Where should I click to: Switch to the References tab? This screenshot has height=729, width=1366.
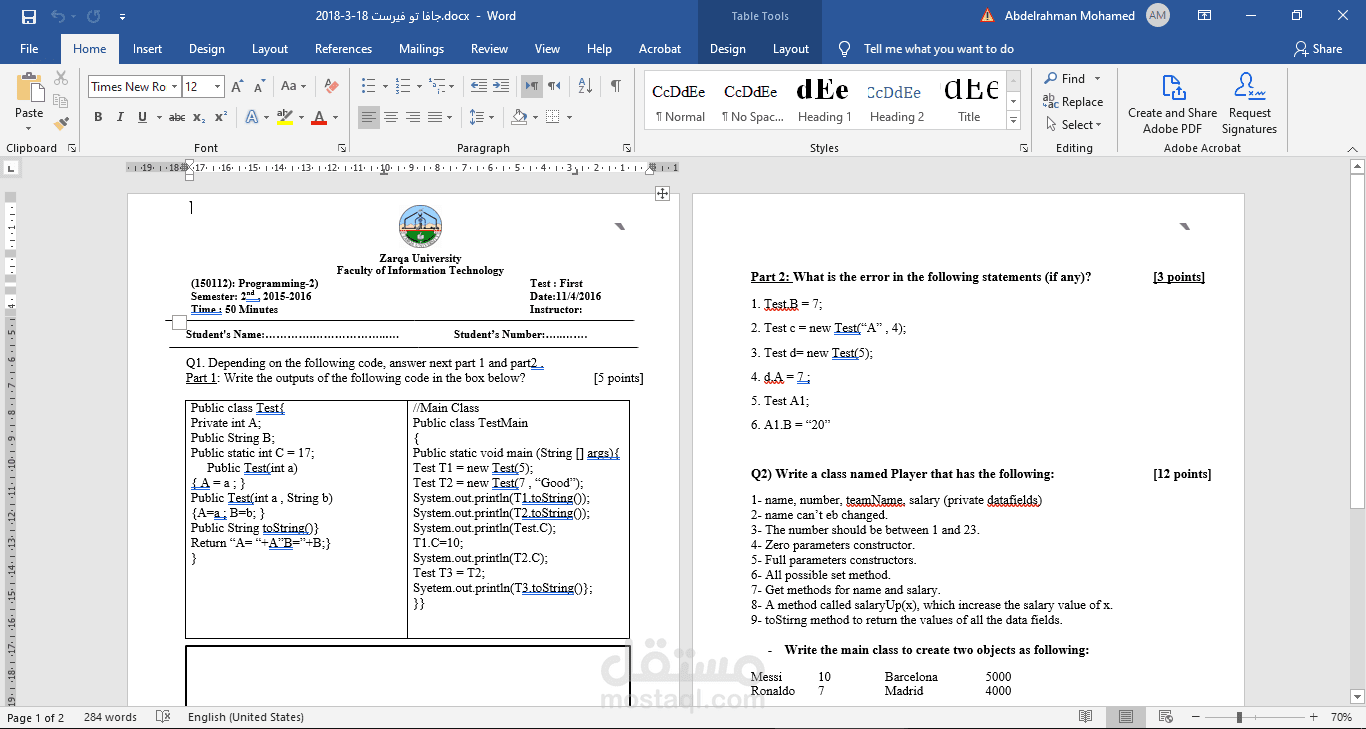pos(343,48)
